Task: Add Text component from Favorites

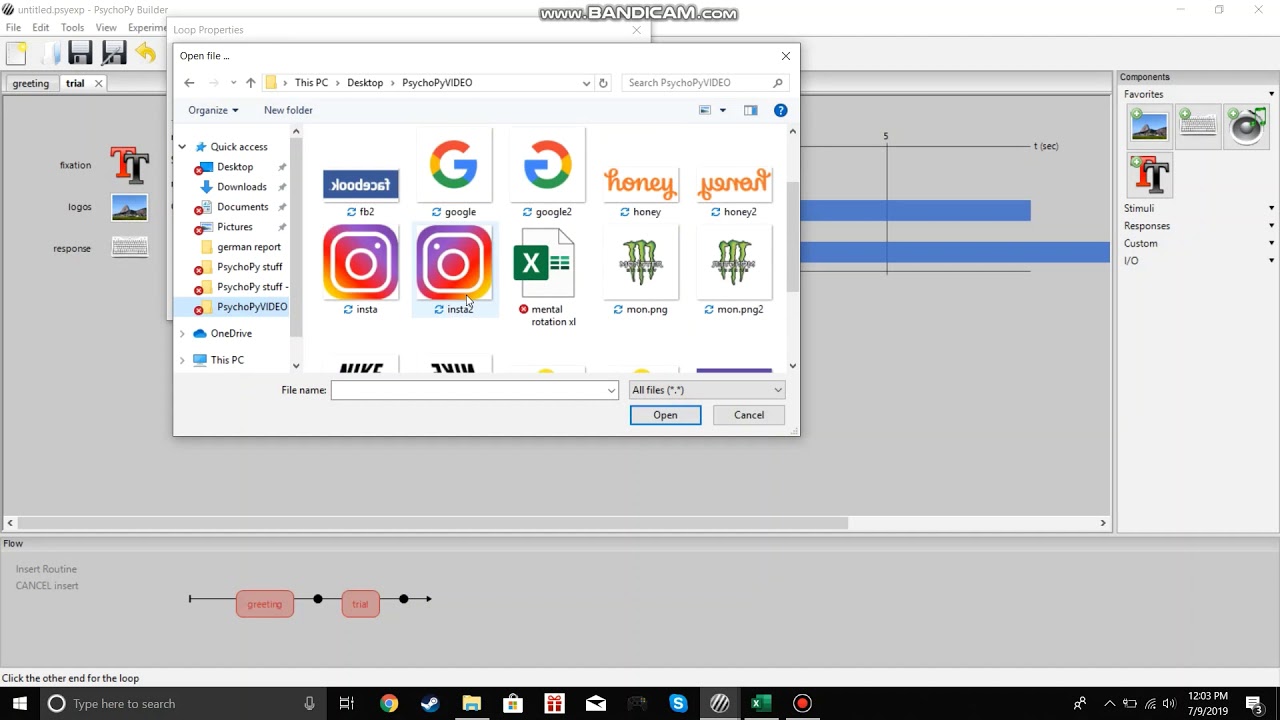Action: pos(1149,175)
